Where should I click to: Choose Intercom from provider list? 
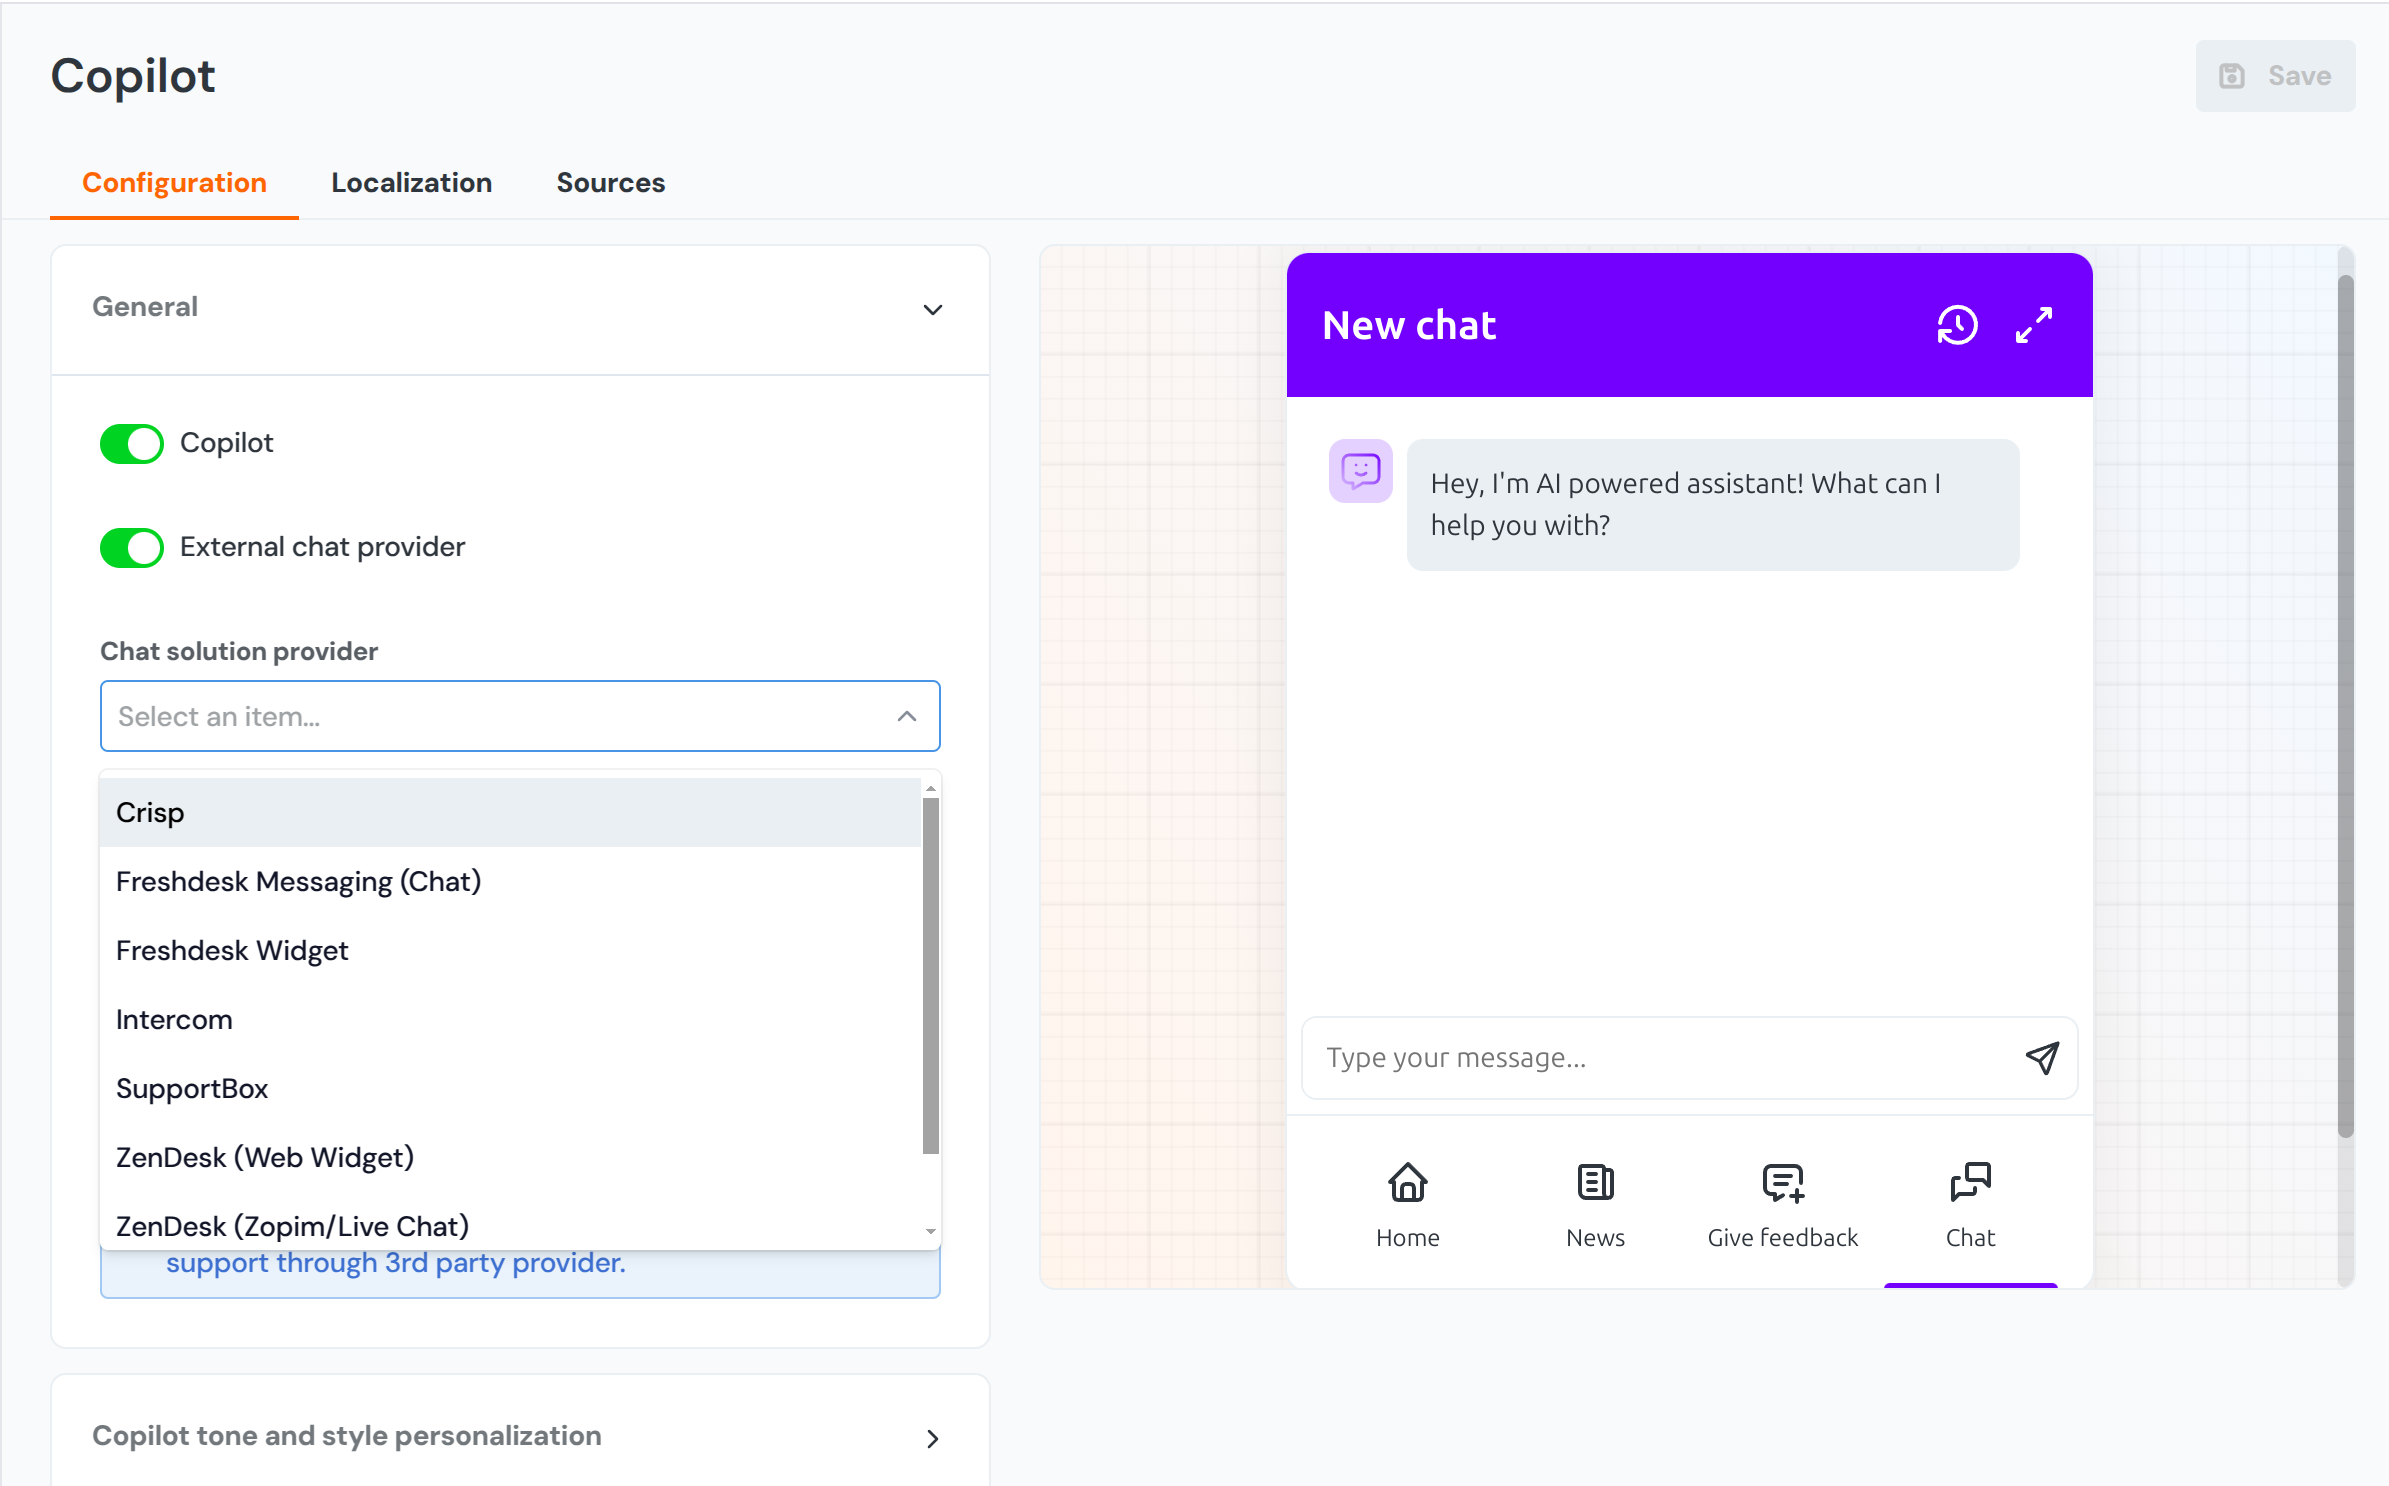click(x=174, y=1019)
